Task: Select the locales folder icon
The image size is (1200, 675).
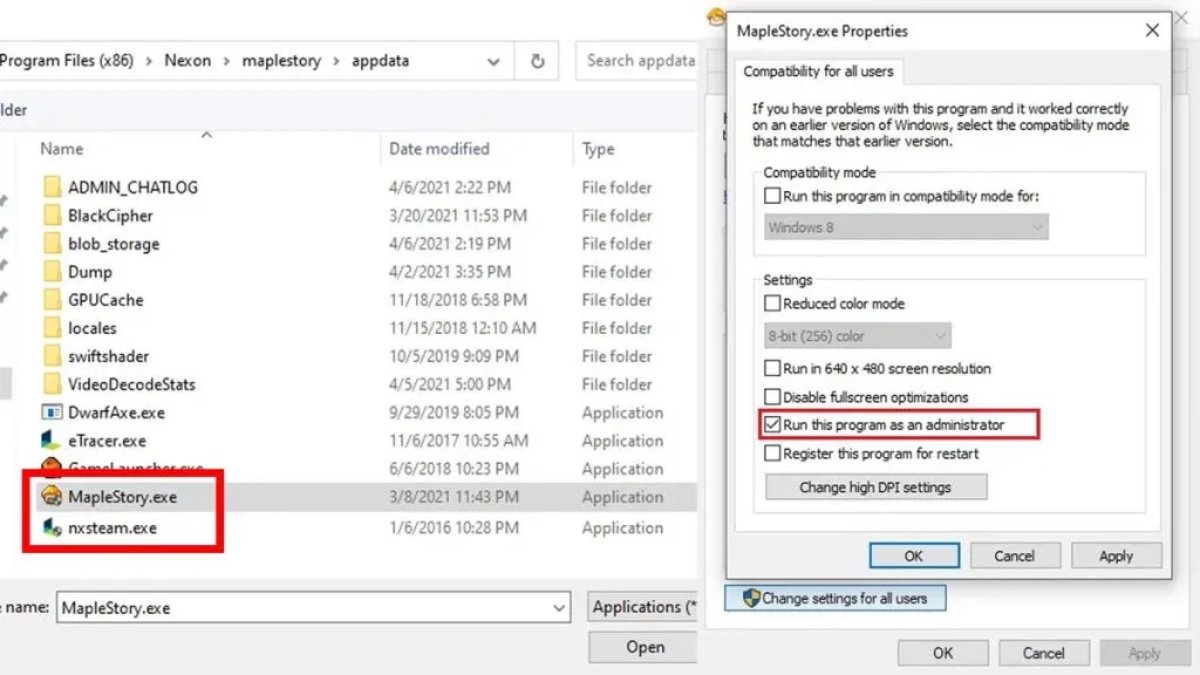Action: (x=53, y=327)
